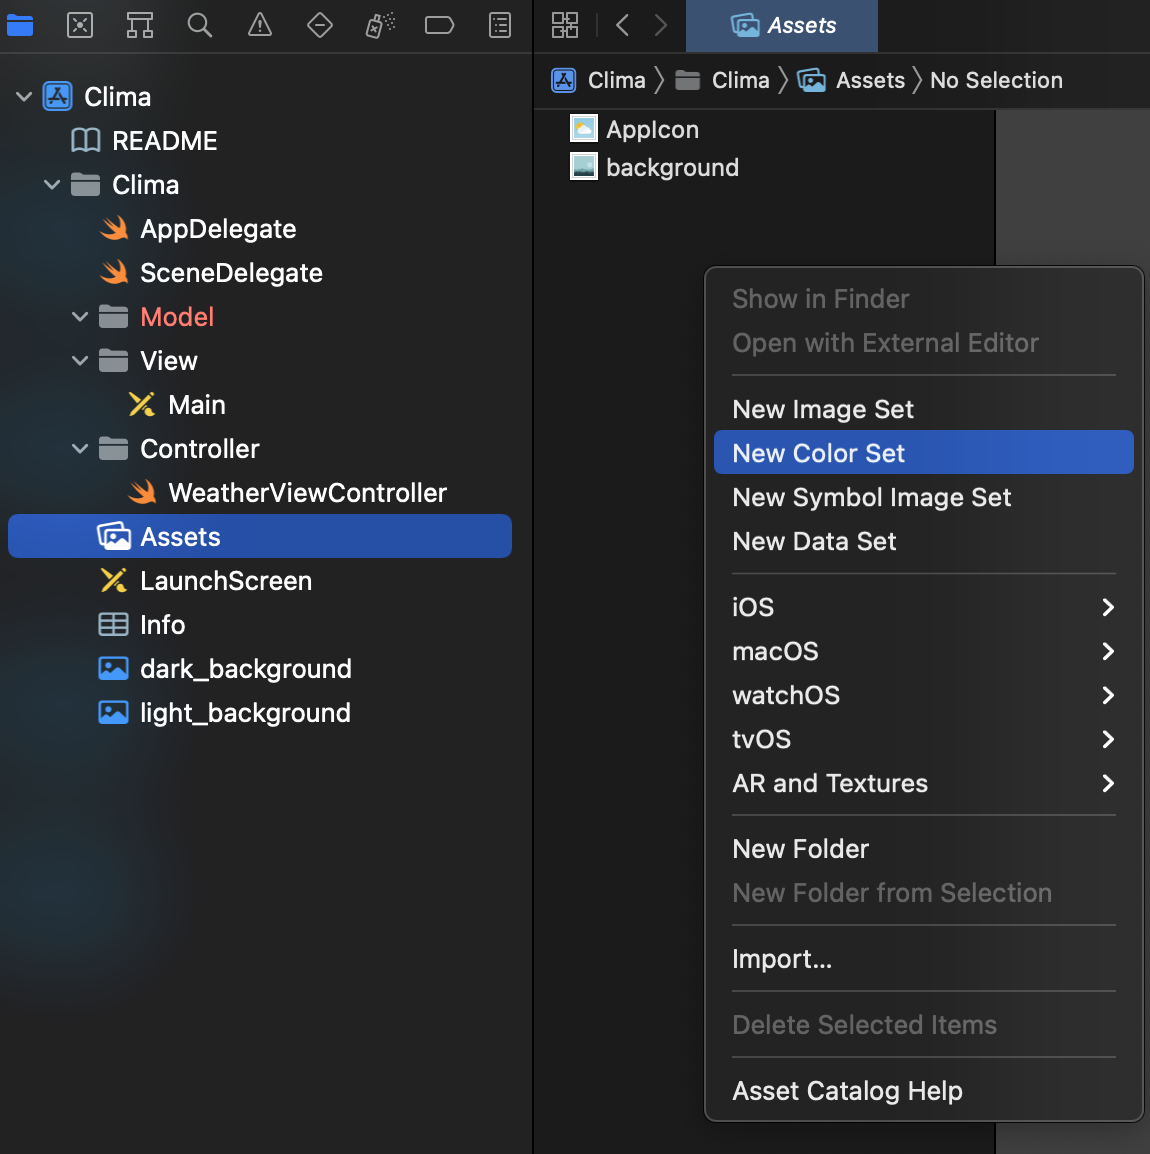Image resolution: width=1150 pixels, height=1154 pixels.
Task: Expand the iOS submenu
Action: pyautogui.click(x=923, y=607)
